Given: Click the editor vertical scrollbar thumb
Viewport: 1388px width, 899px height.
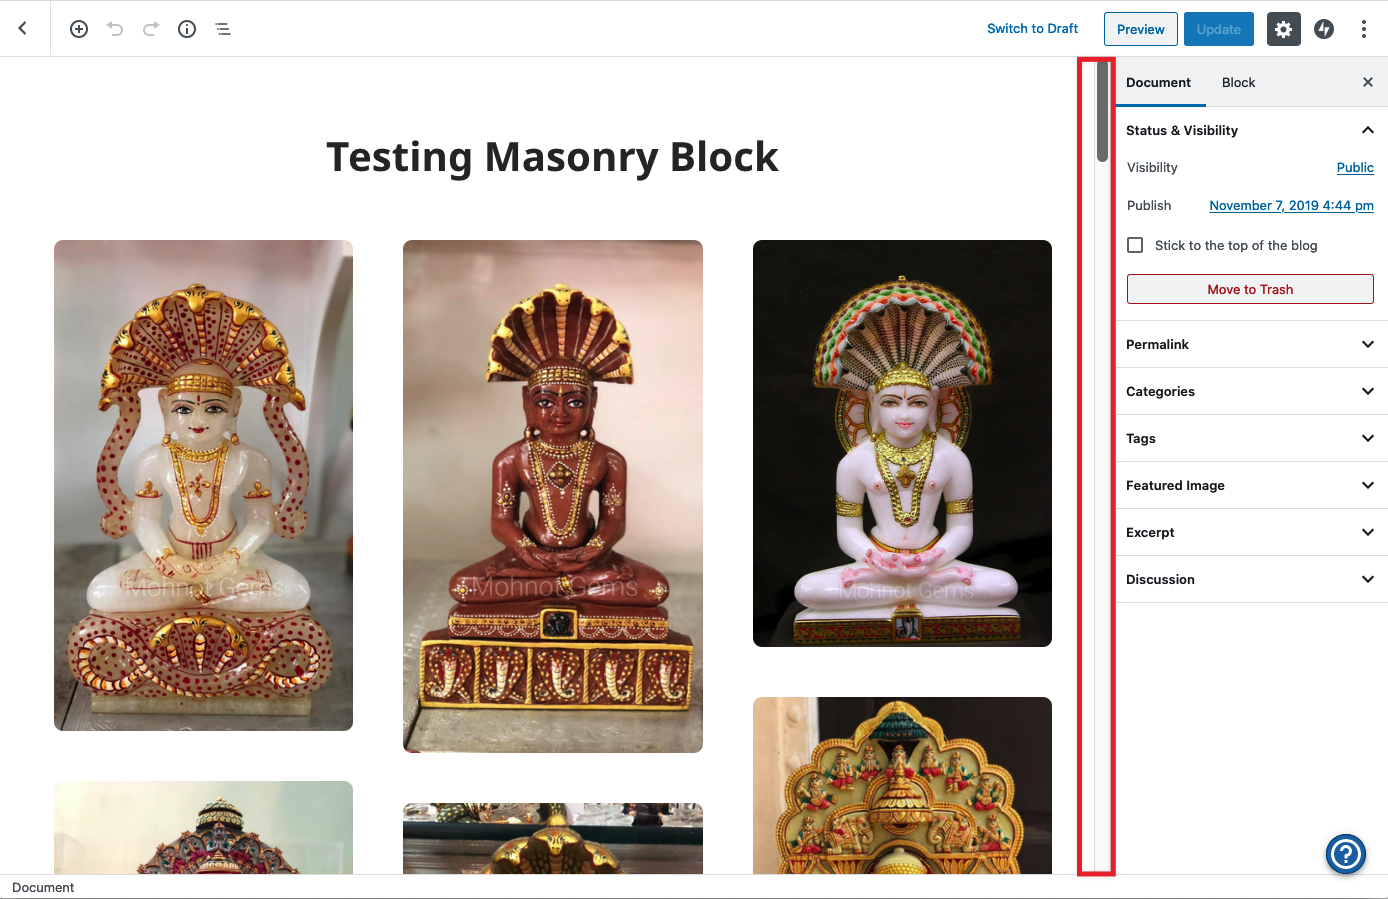Looking at the screenshot, I should (1102, 111).
